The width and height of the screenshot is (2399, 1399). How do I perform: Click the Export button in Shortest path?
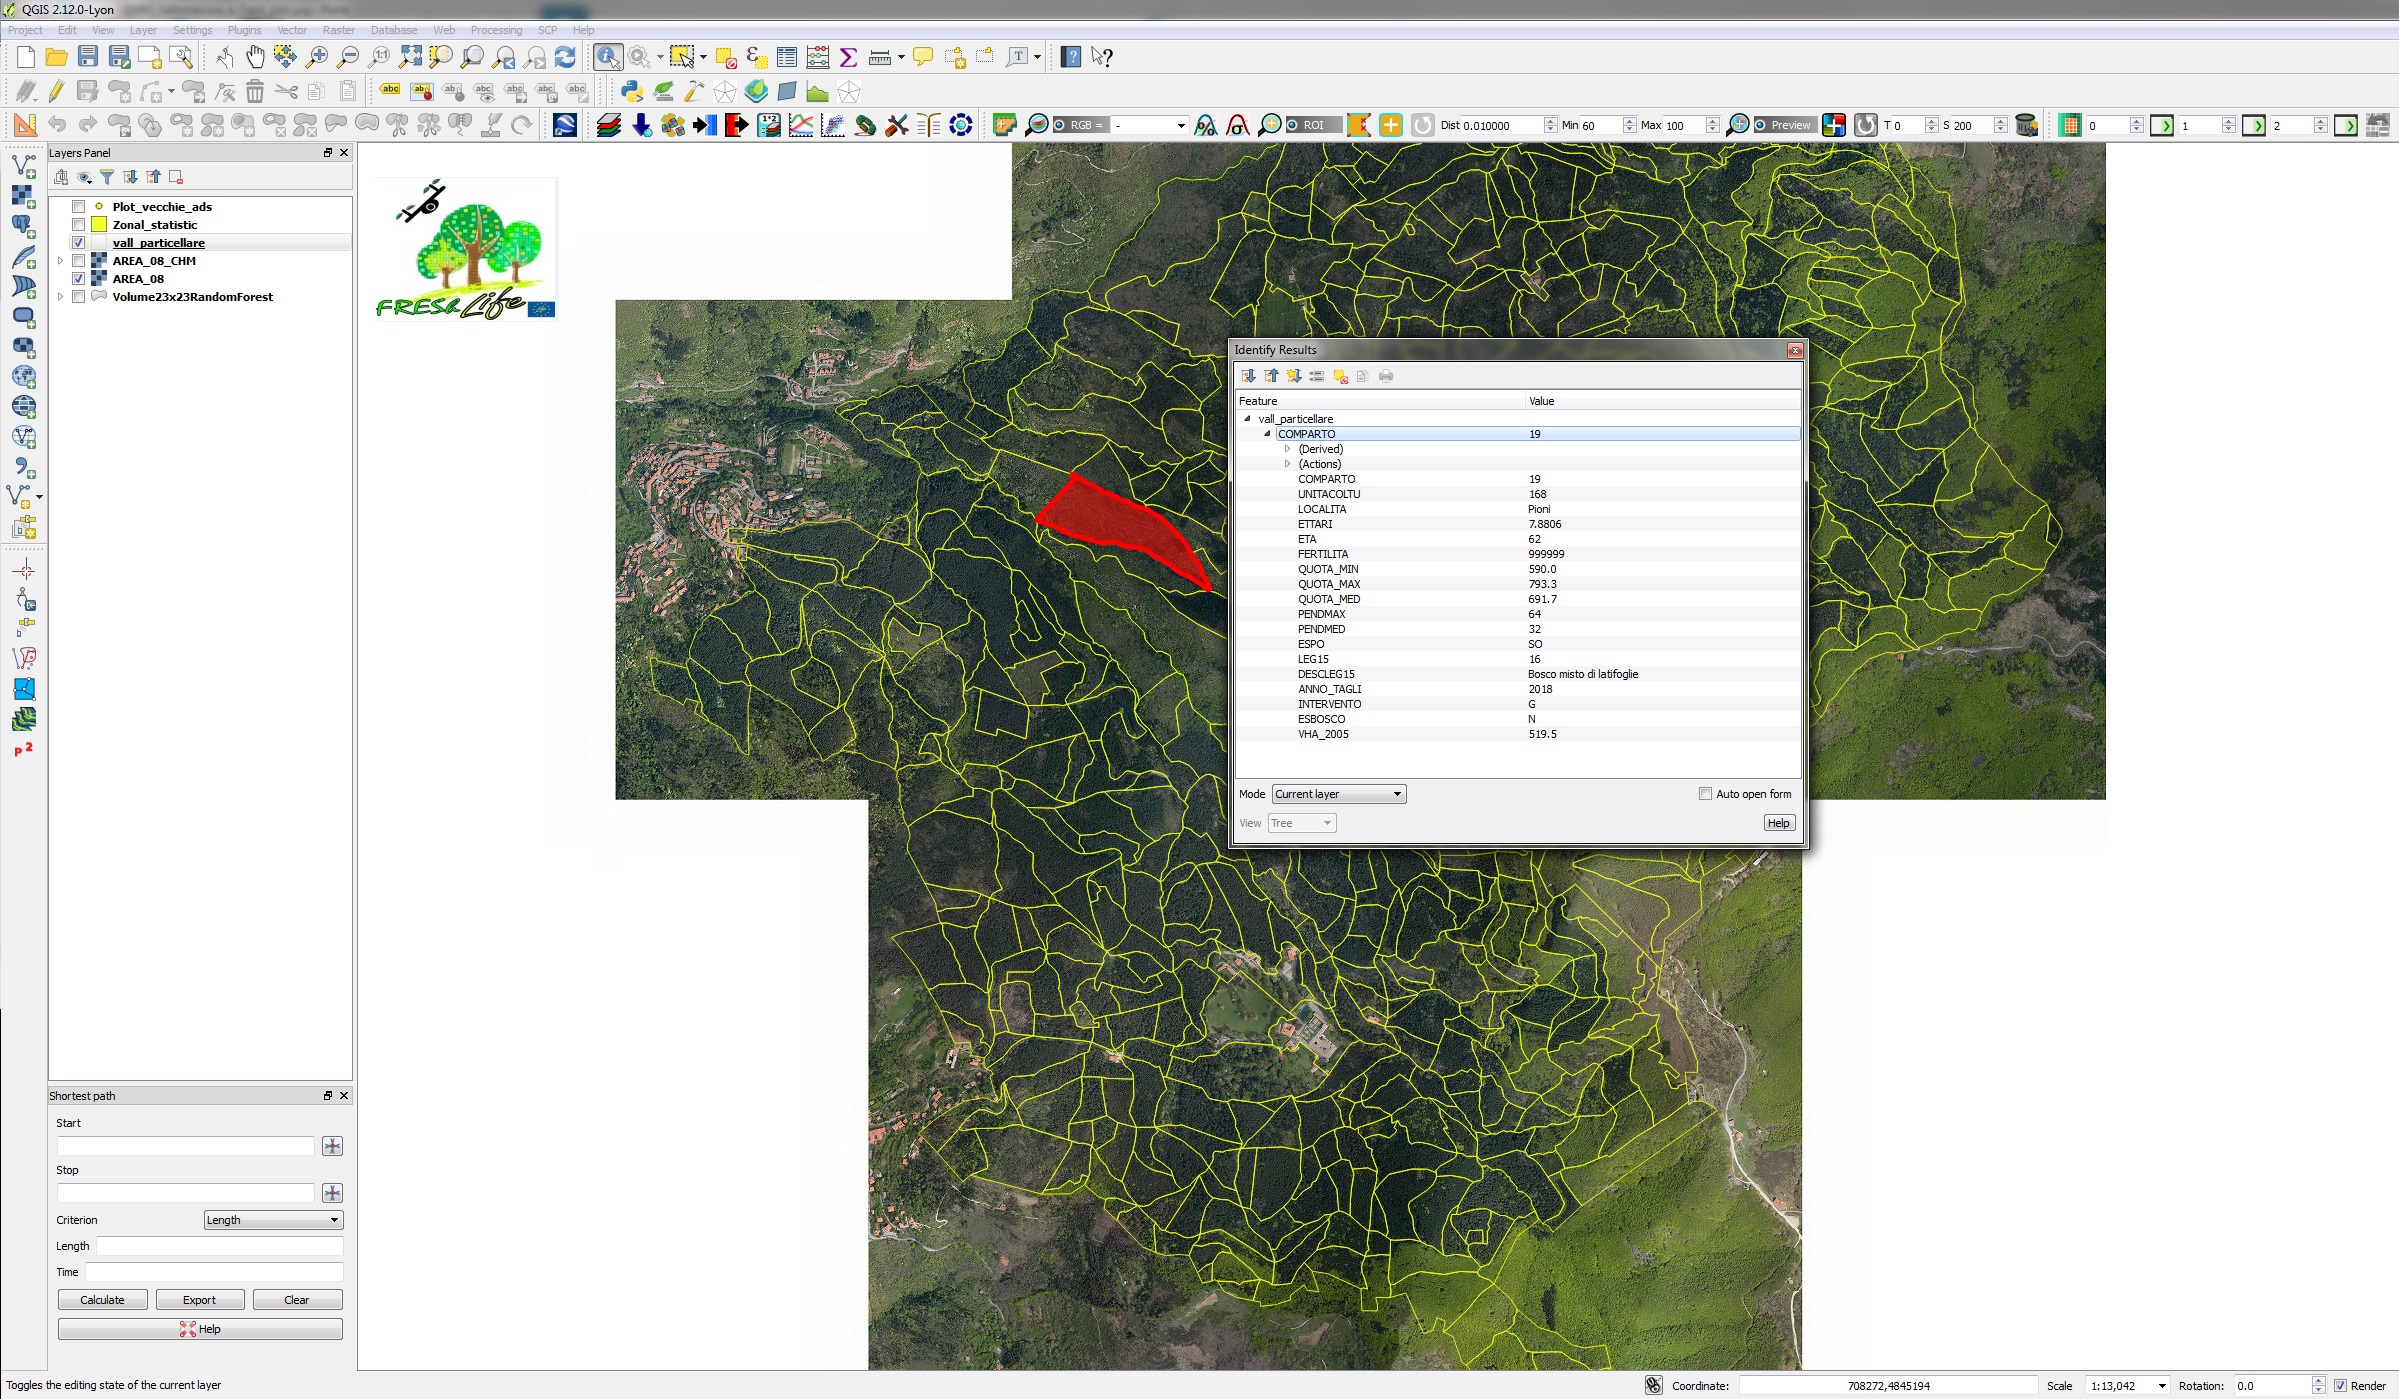pos(199,1300)
